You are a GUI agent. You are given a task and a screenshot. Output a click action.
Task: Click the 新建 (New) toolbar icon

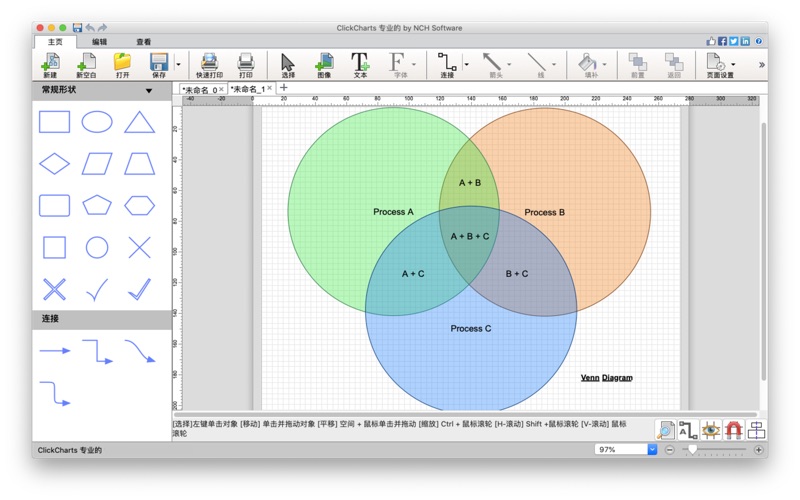pos(49,63)
